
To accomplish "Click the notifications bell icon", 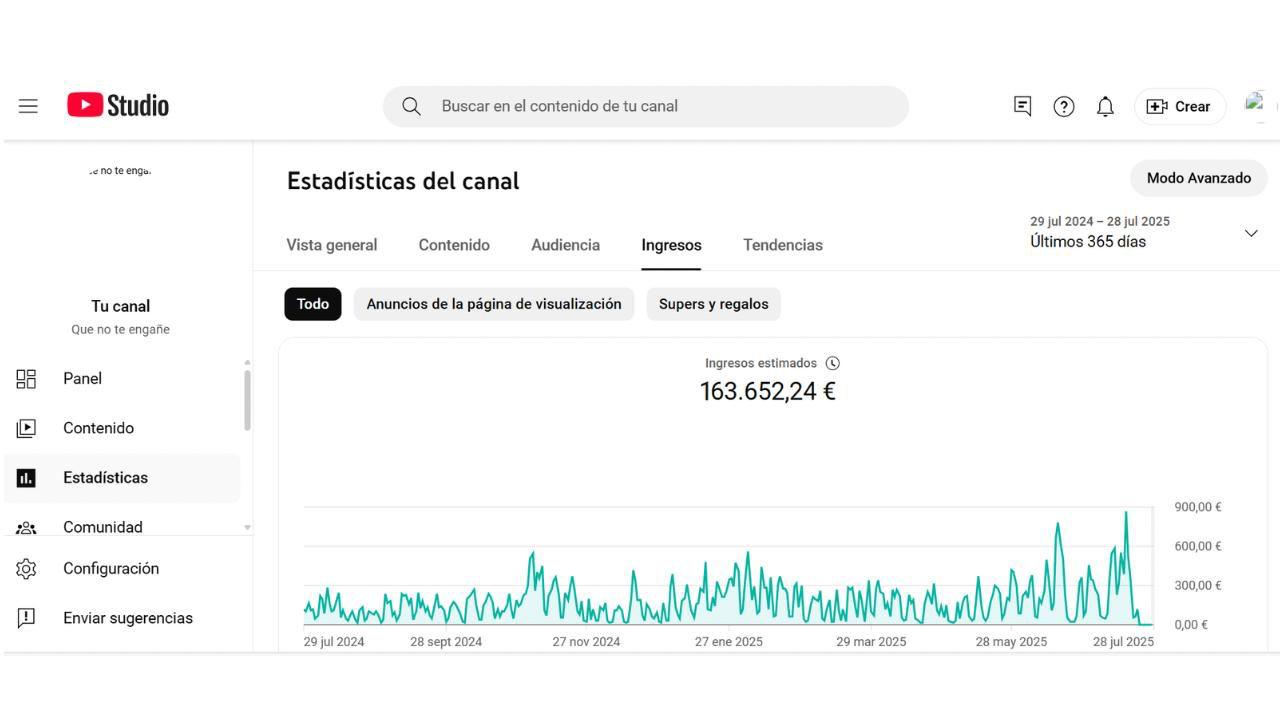I will tap(1105, 106).
